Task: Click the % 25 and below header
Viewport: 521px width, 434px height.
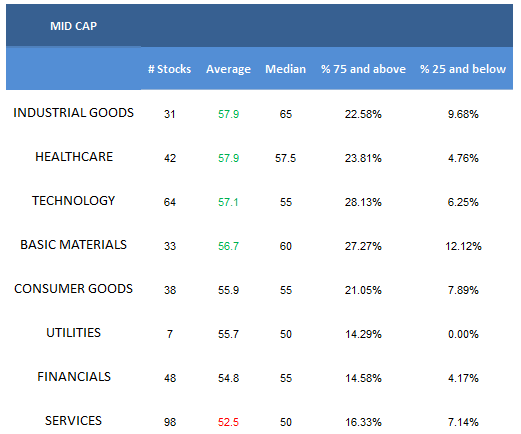Action: pyautogui.click(x=463, y=69)
